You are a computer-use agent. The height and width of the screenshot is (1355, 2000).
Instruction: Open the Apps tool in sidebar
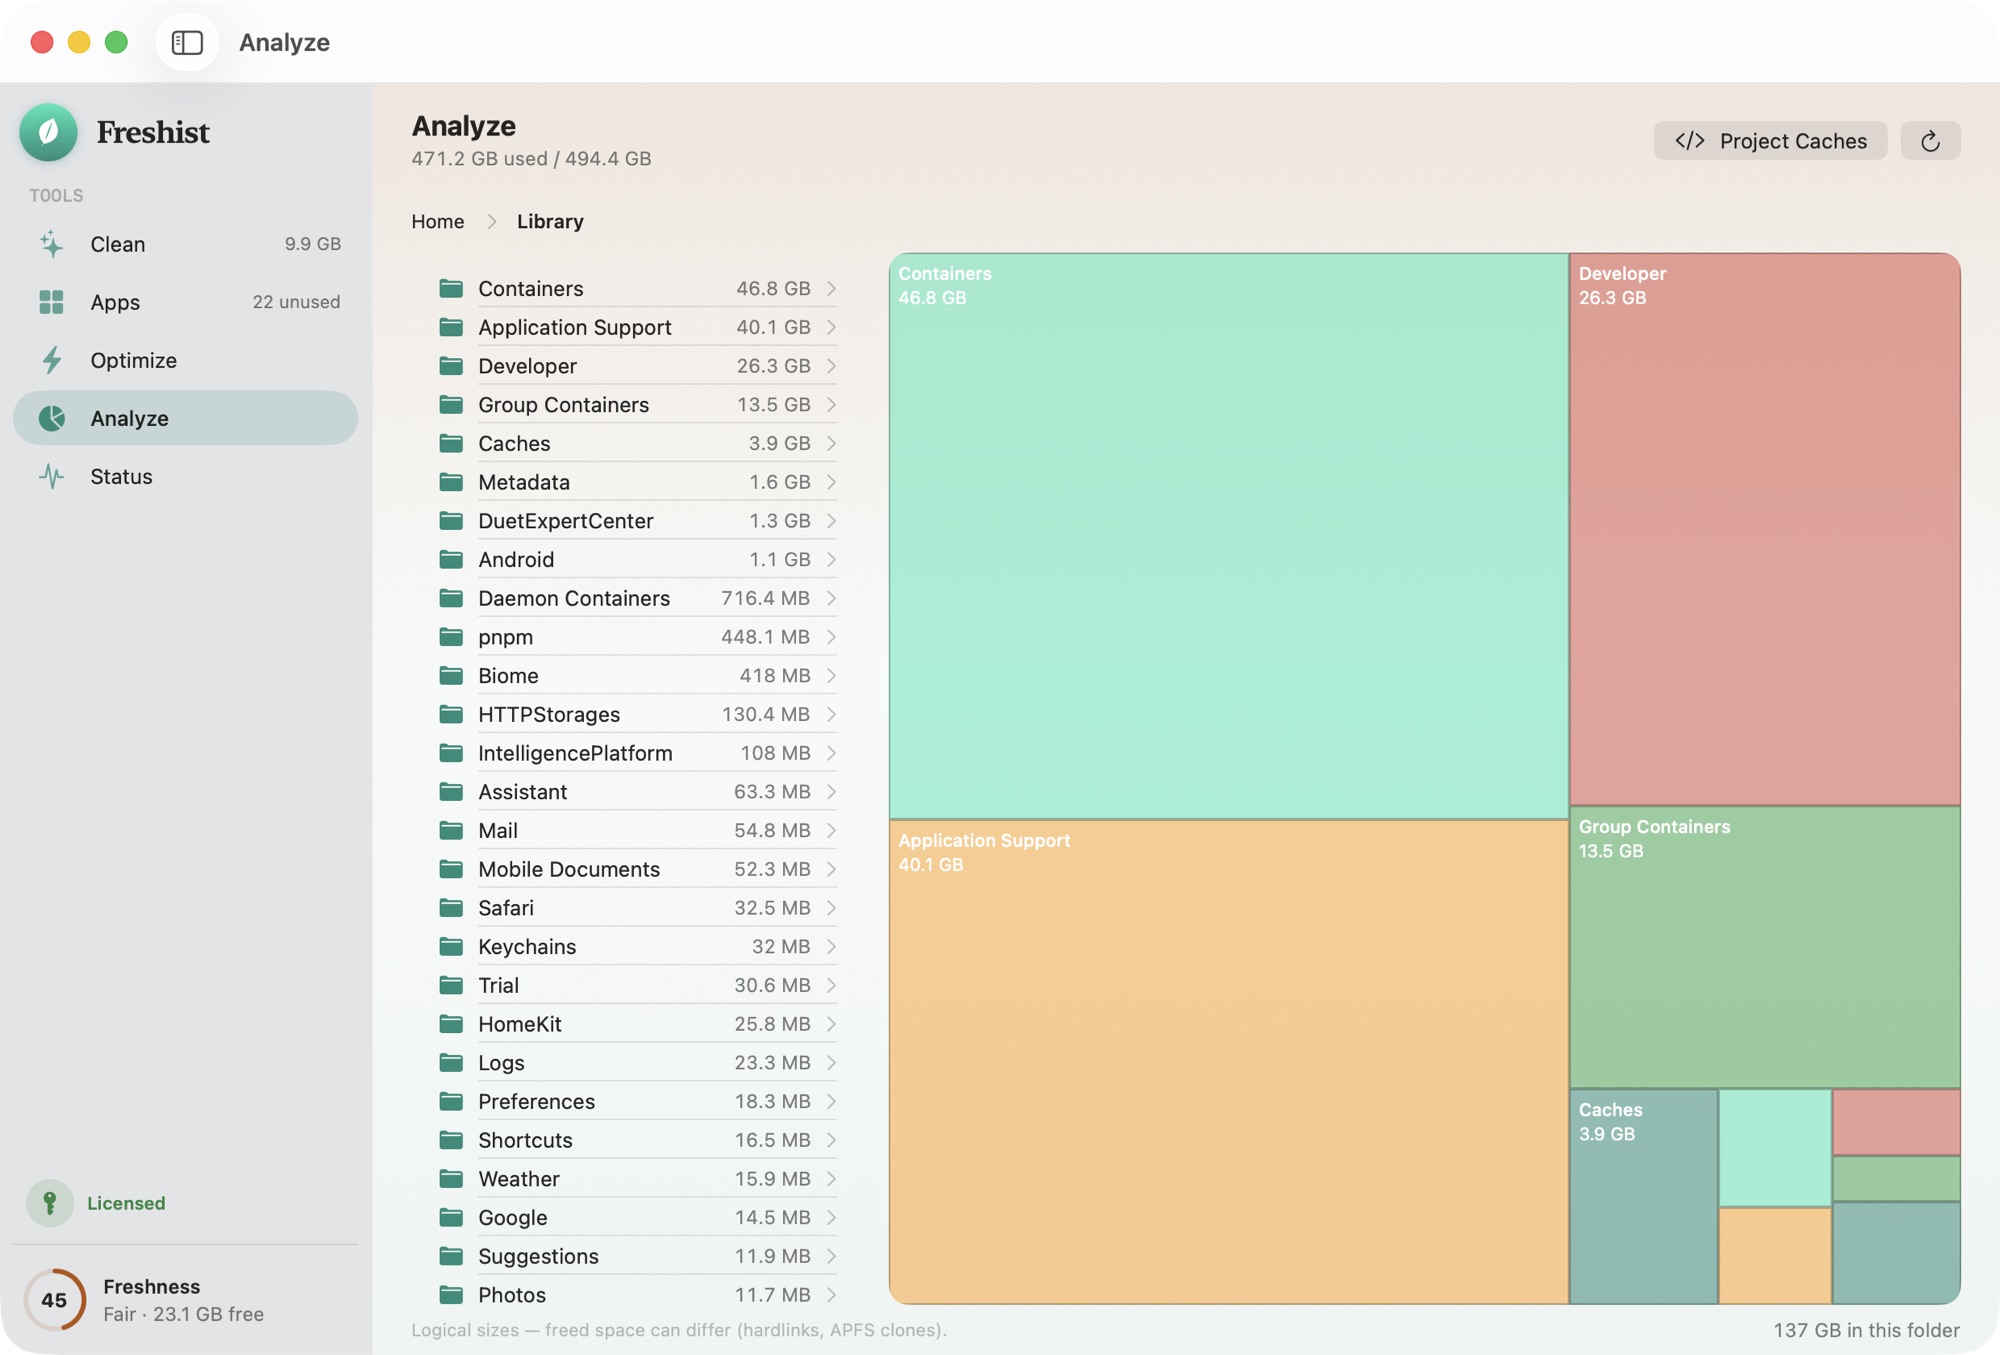click(x=186, y=302)
